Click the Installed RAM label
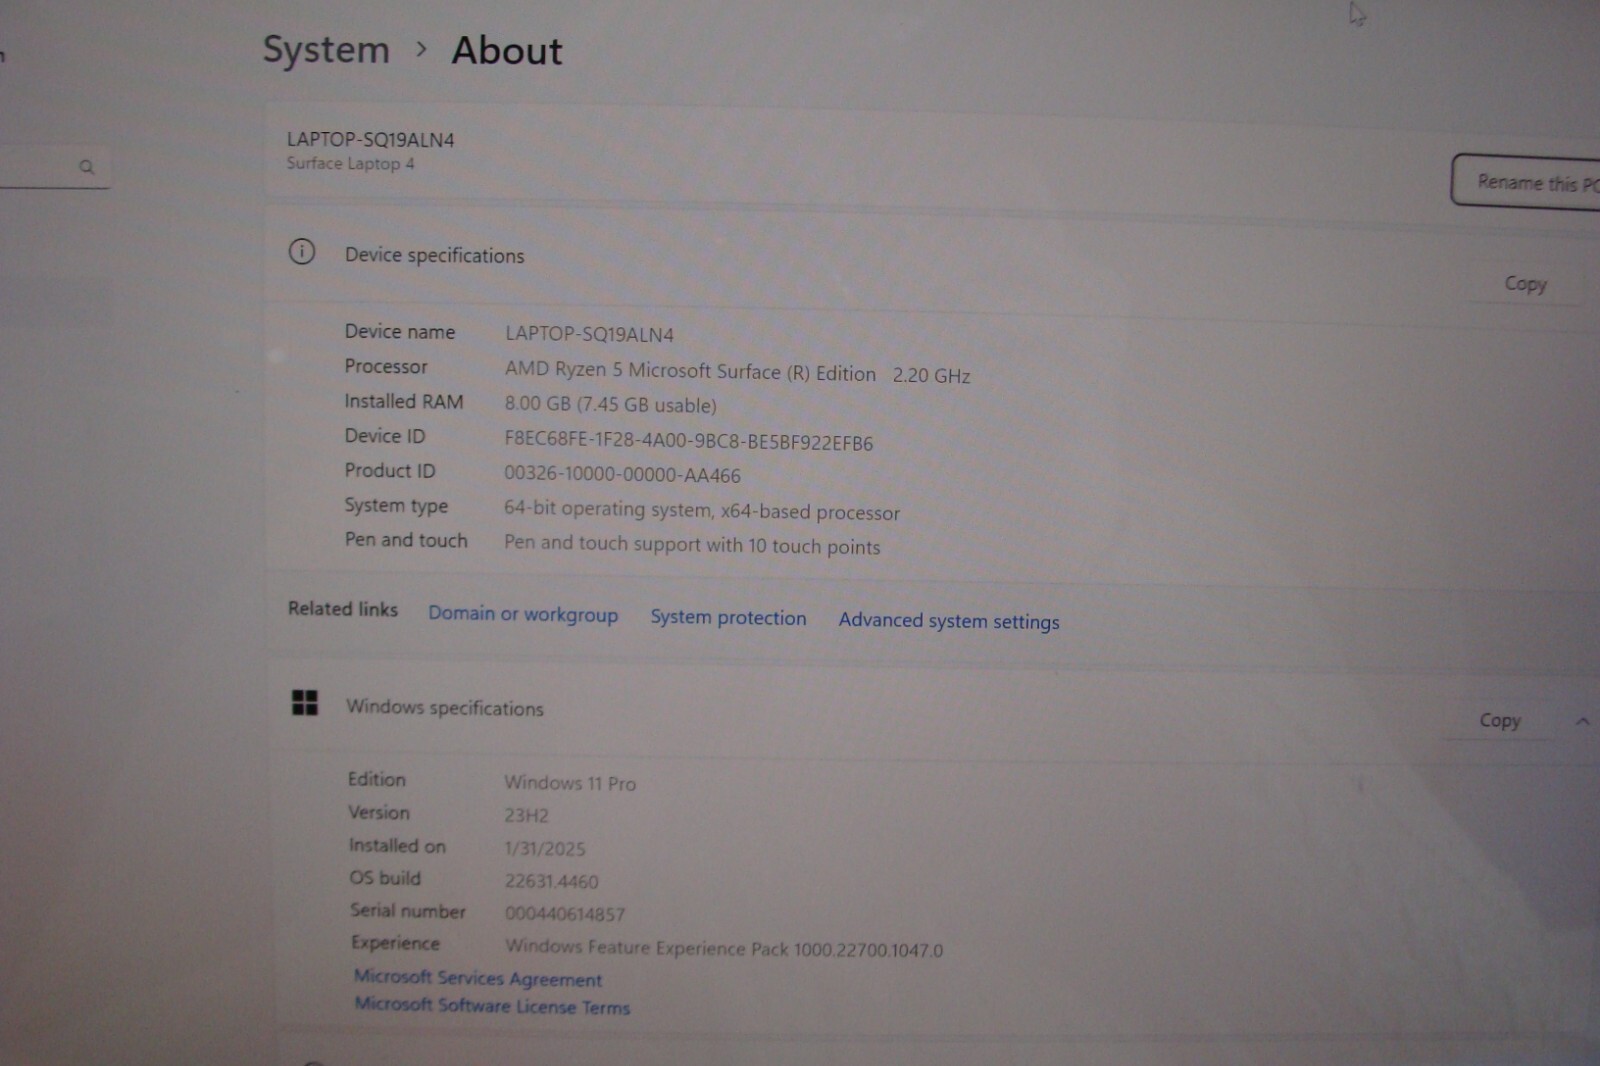This screenshot has width=1600, height=1066. pyautogui.click(x=404, y=401)
